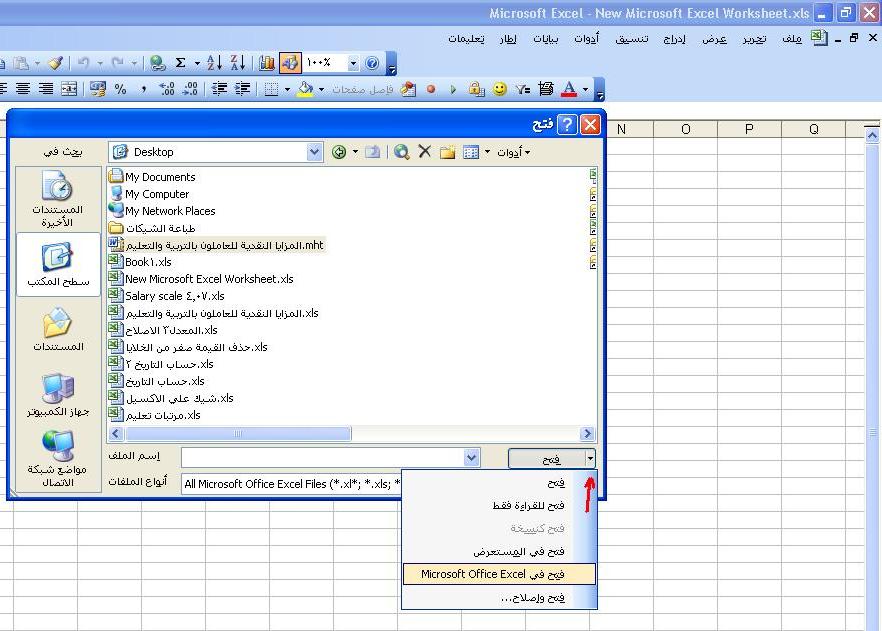Open the Views dropdown arrow
Image resolution: width=882 pixels, height=631 pixels.
(x=487, y=152)
